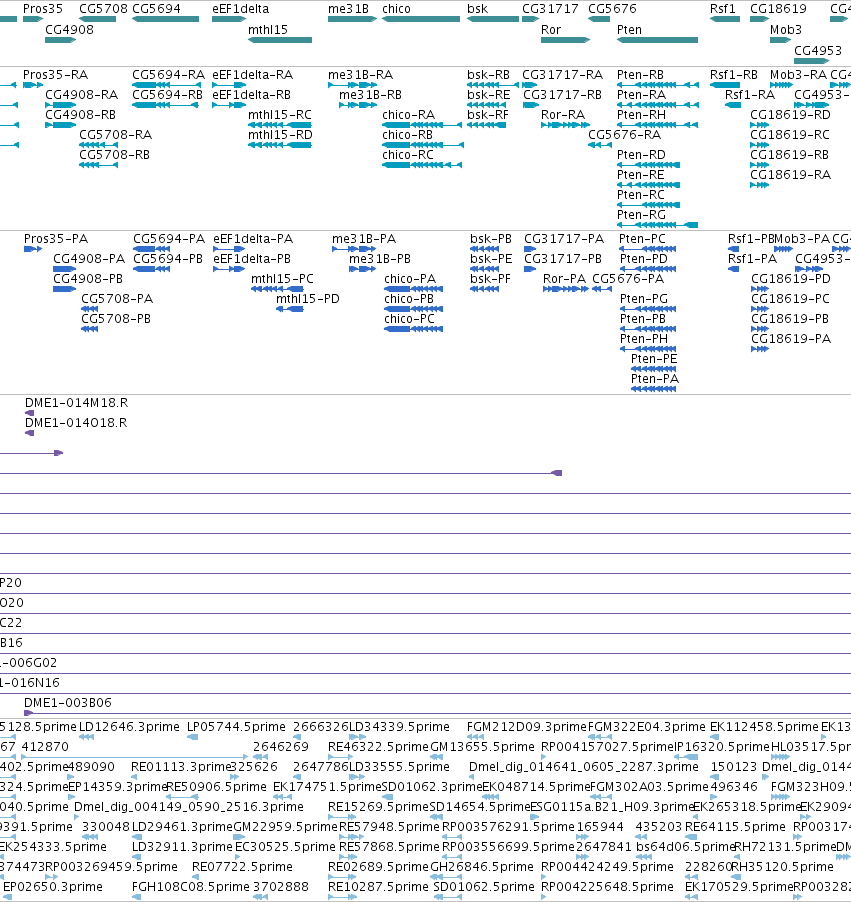Select the RE50906.5prime EST label

(x=216, y=787)
